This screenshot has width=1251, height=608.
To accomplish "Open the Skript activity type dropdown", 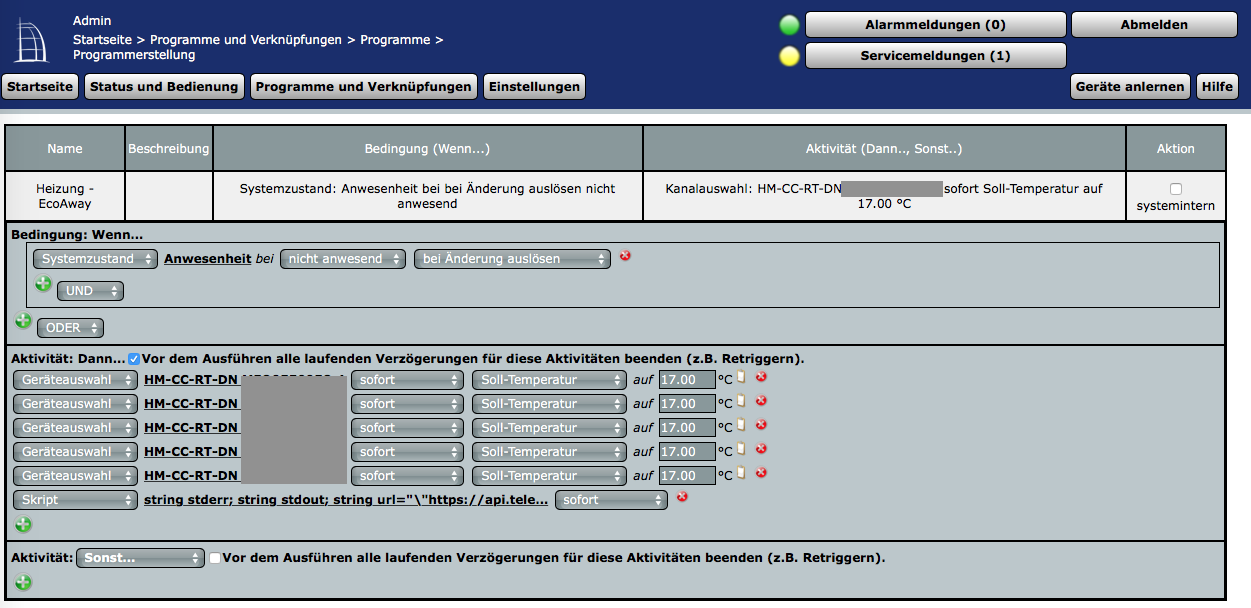I will coord(75,500).
